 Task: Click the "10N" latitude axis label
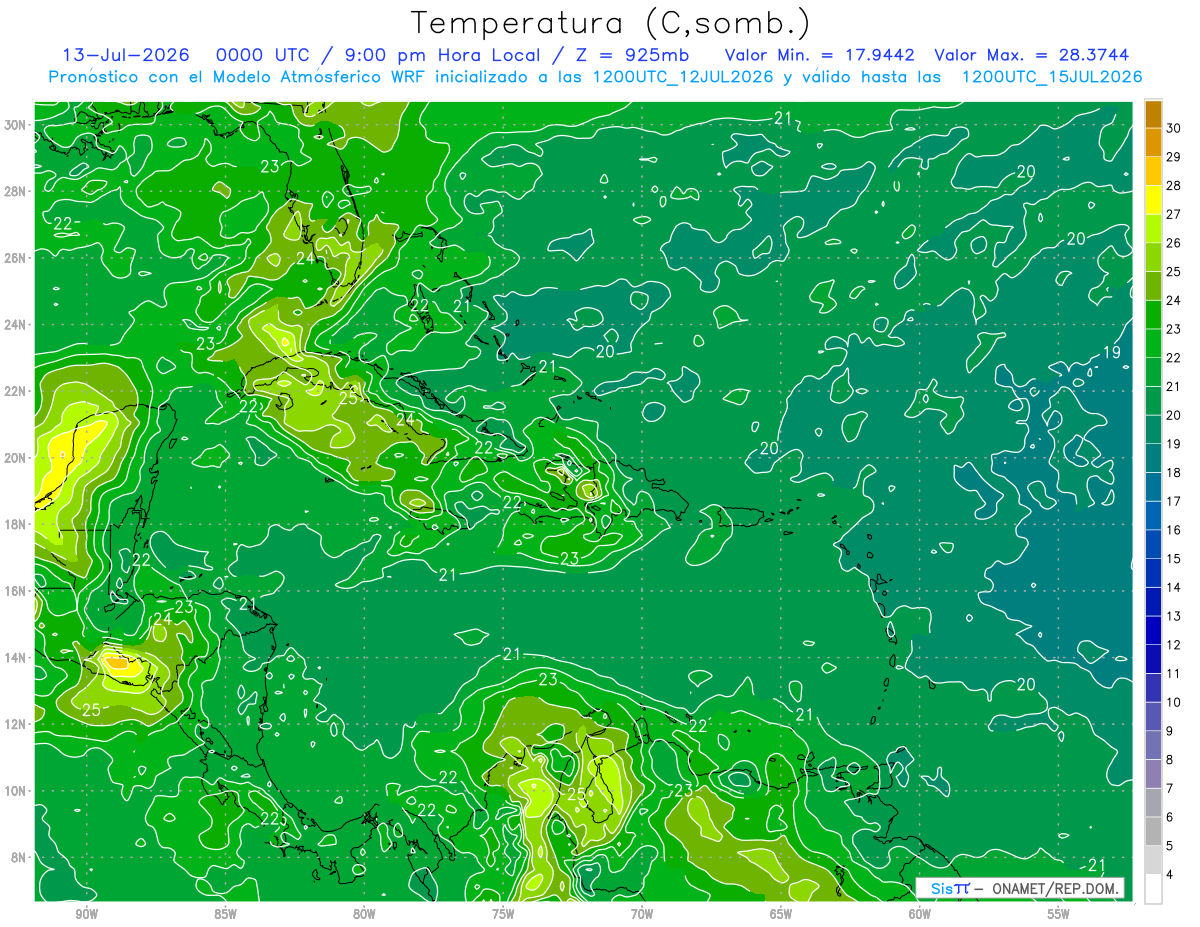click(16, 791)
